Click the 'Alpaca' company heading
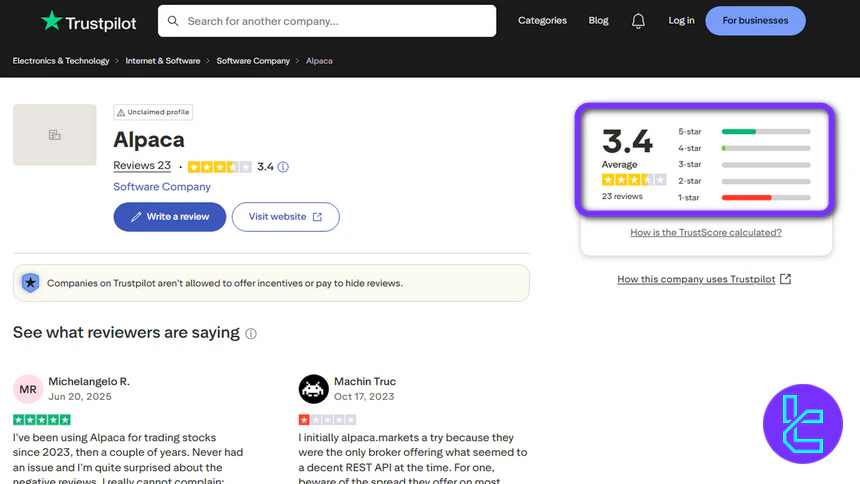Screen dimensions: 860x484 (x=149, y=139)
